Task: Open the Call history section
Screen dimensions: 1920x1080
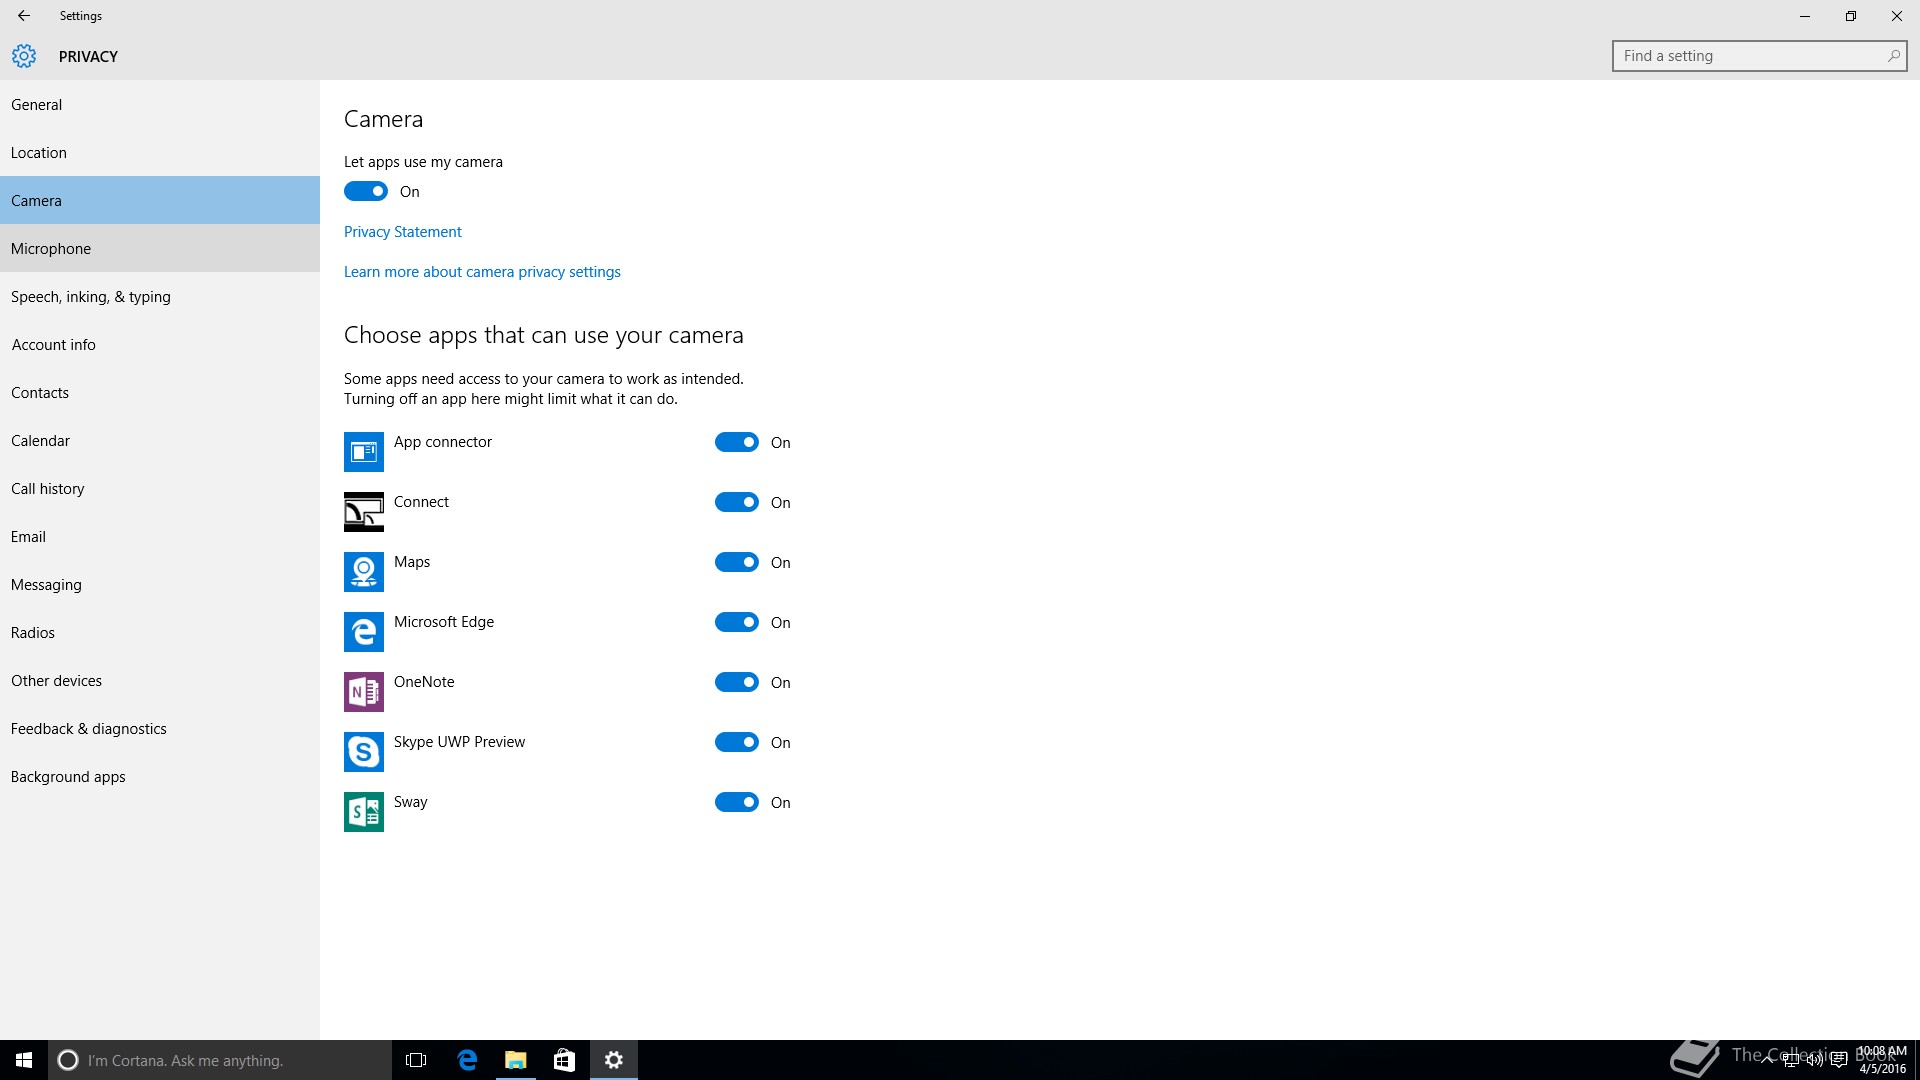Action: (160, 488)
